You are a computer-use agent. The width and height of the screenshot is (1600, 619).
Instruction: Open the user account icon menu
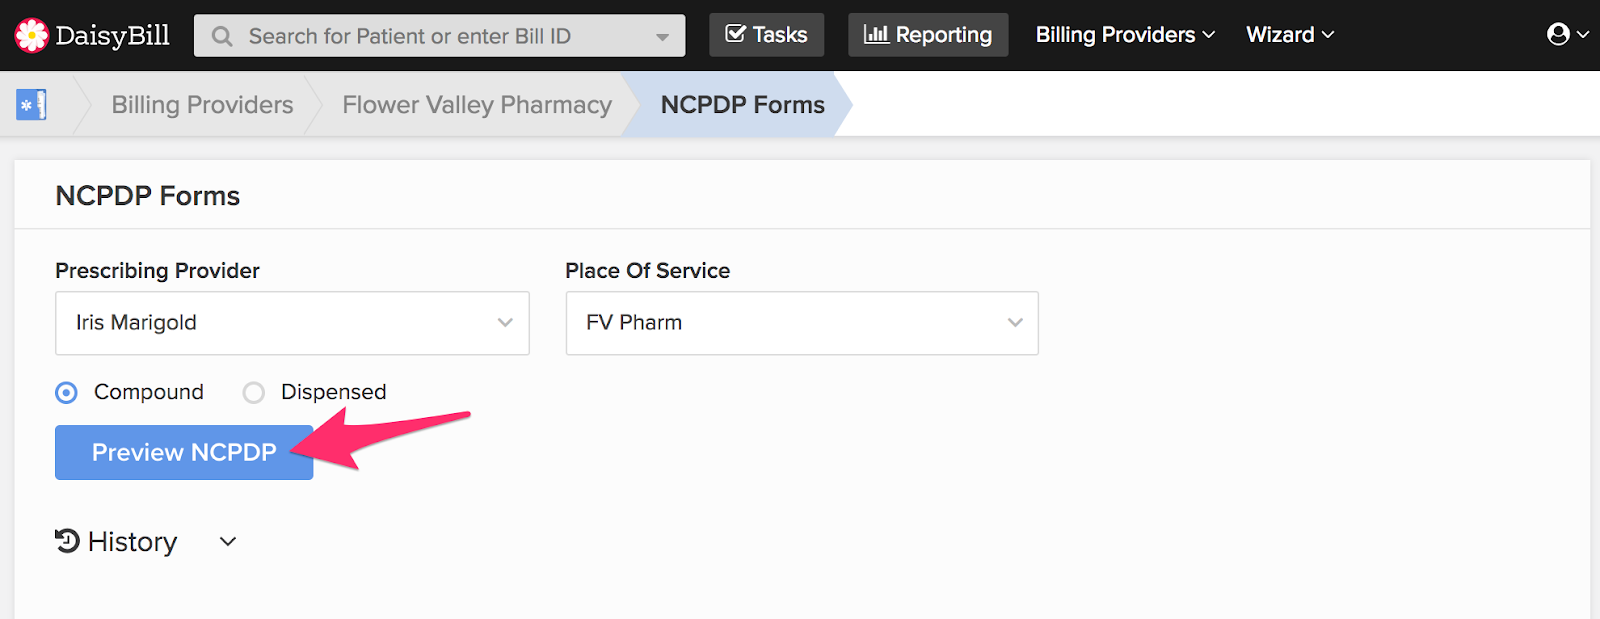pyautogui.click(x=1567, y=34)
